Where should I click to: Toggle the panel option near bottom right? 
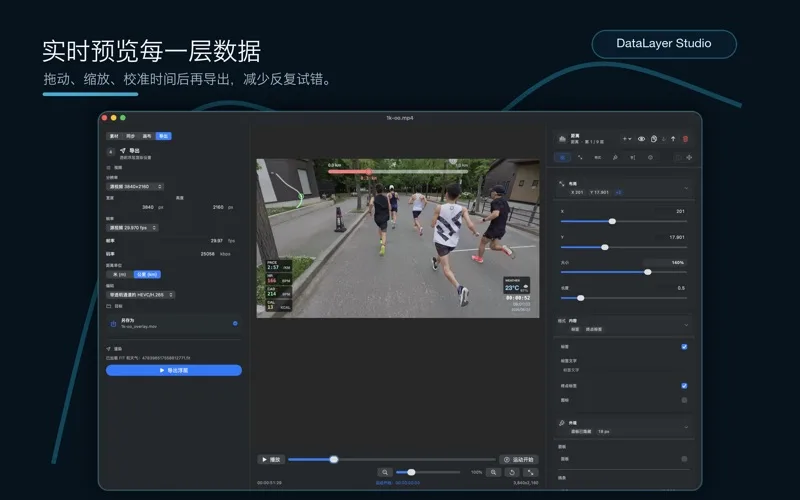click(684, 459)
